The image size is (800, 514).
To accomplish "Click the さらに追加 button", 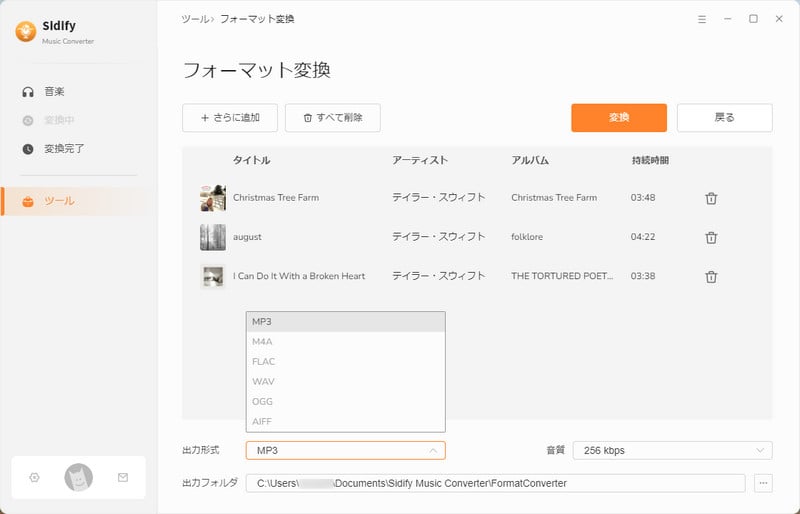I will click(x=230, y=118).
